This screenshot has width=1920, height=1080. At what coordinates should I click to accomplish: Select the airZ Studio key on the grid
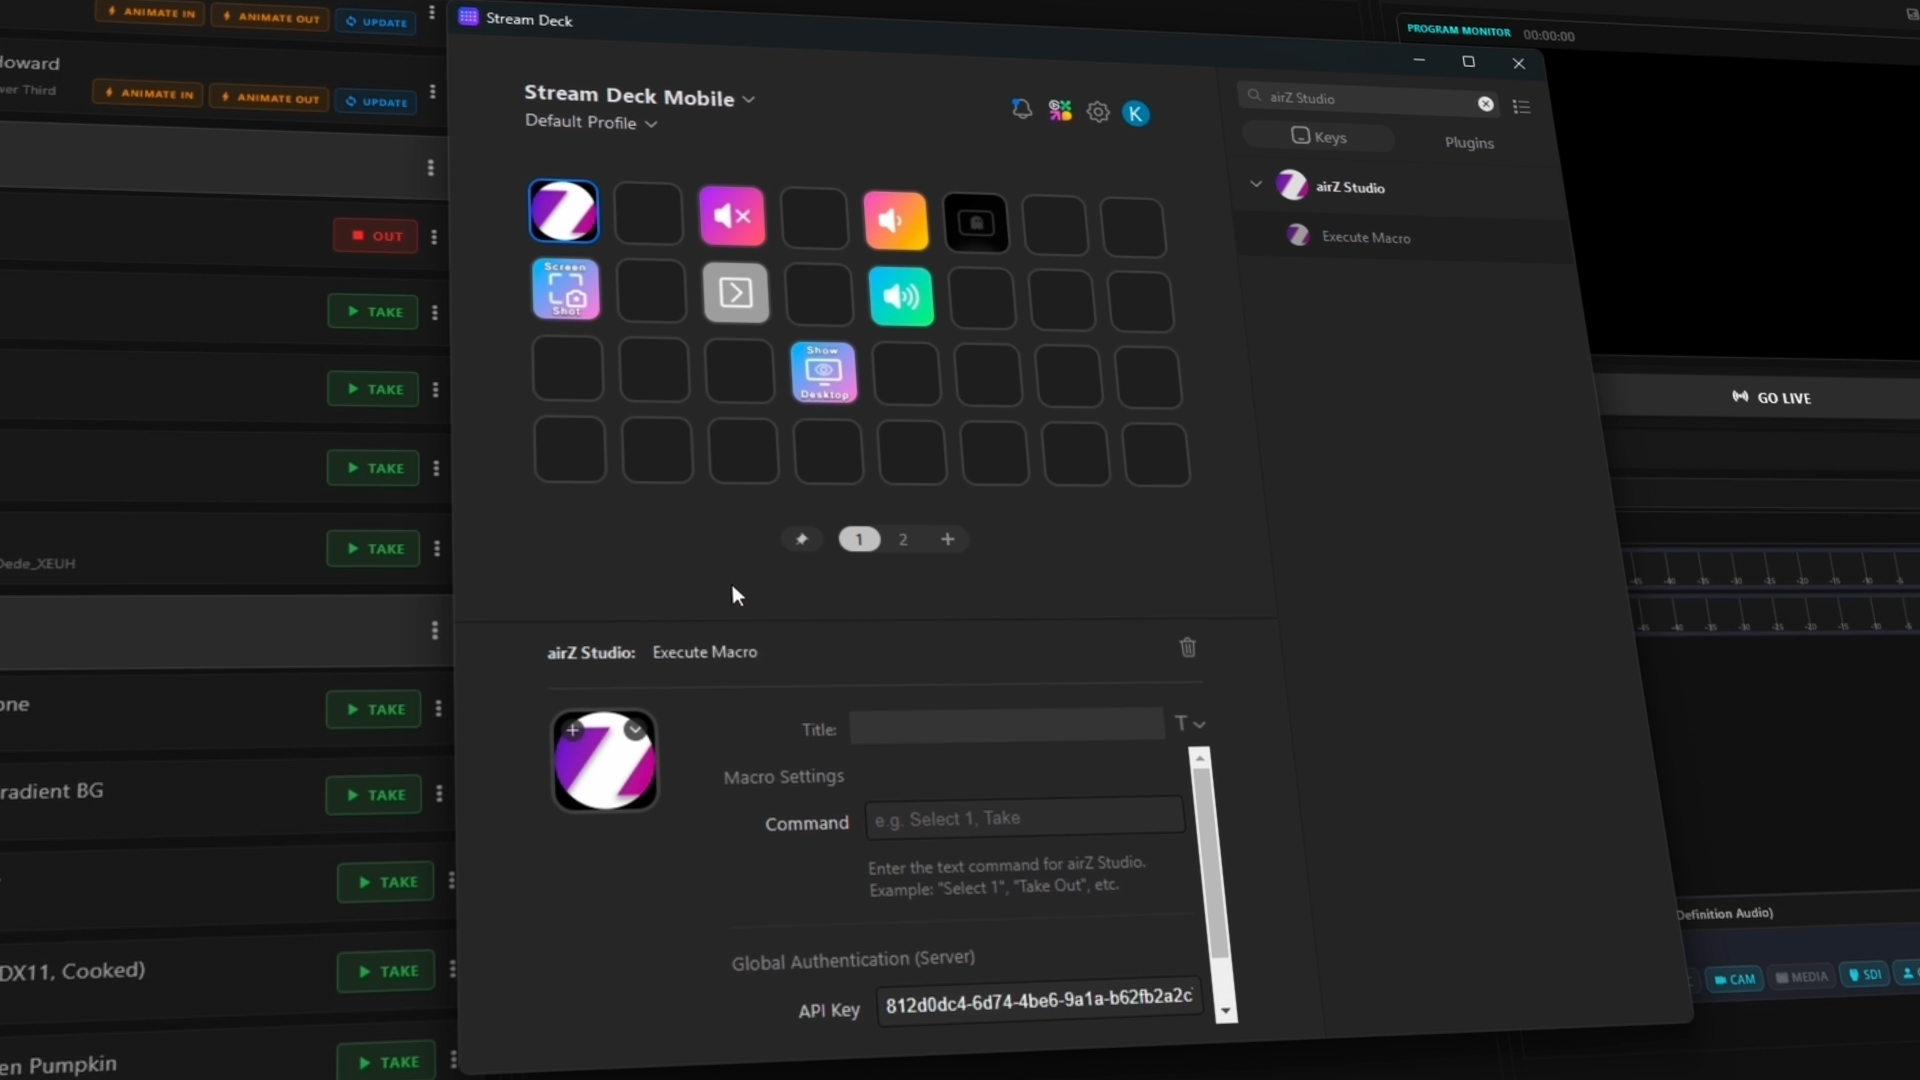pos(564,211)
